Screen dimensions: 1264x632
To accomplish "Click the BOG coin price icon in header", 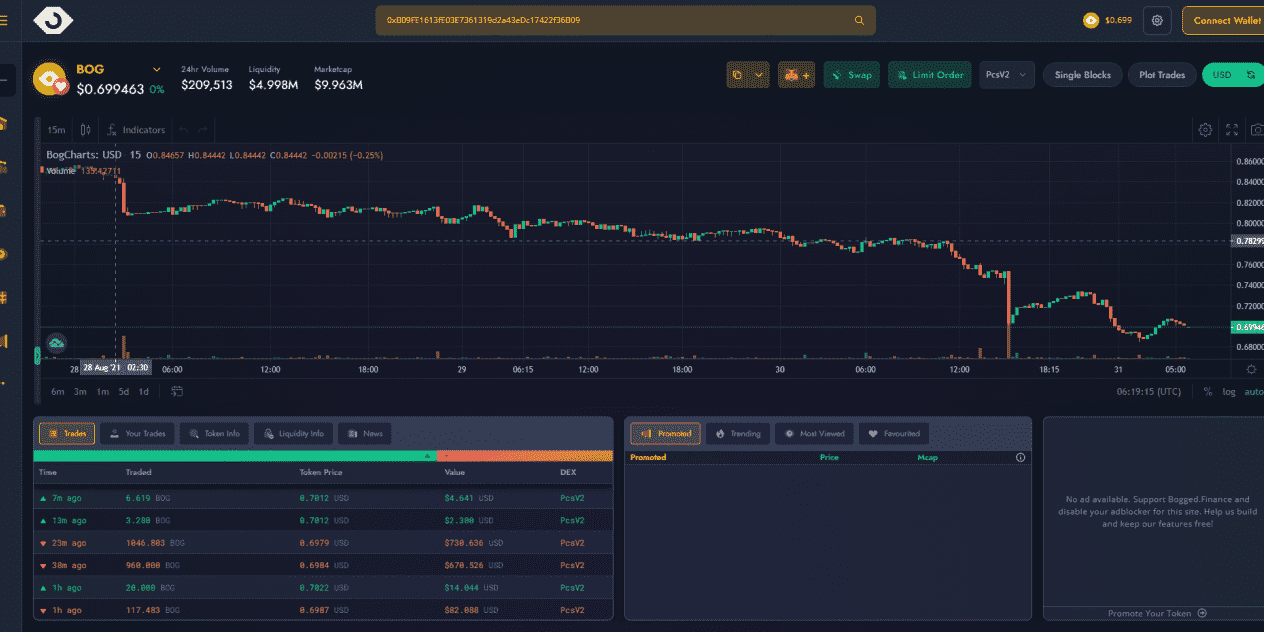I will pos(1091,20).
